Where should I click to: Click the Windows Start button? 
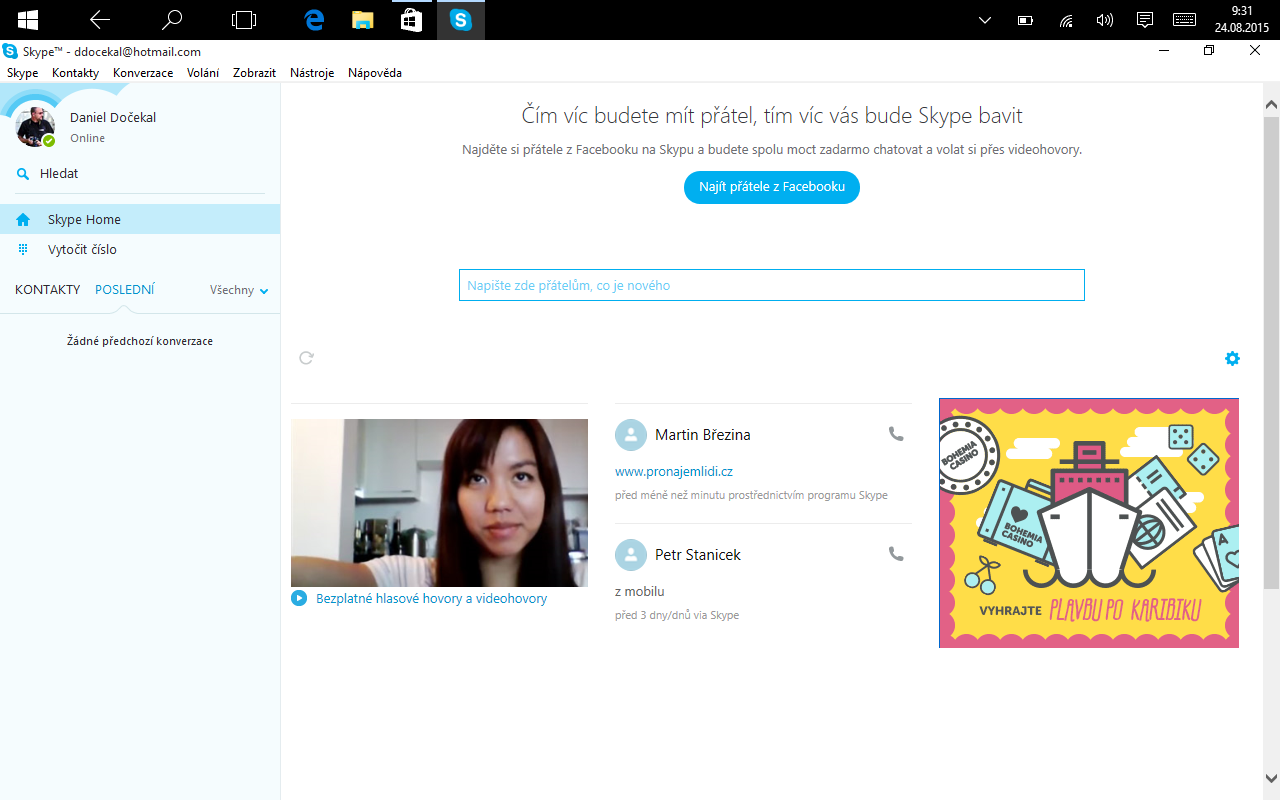click(27, 19)
